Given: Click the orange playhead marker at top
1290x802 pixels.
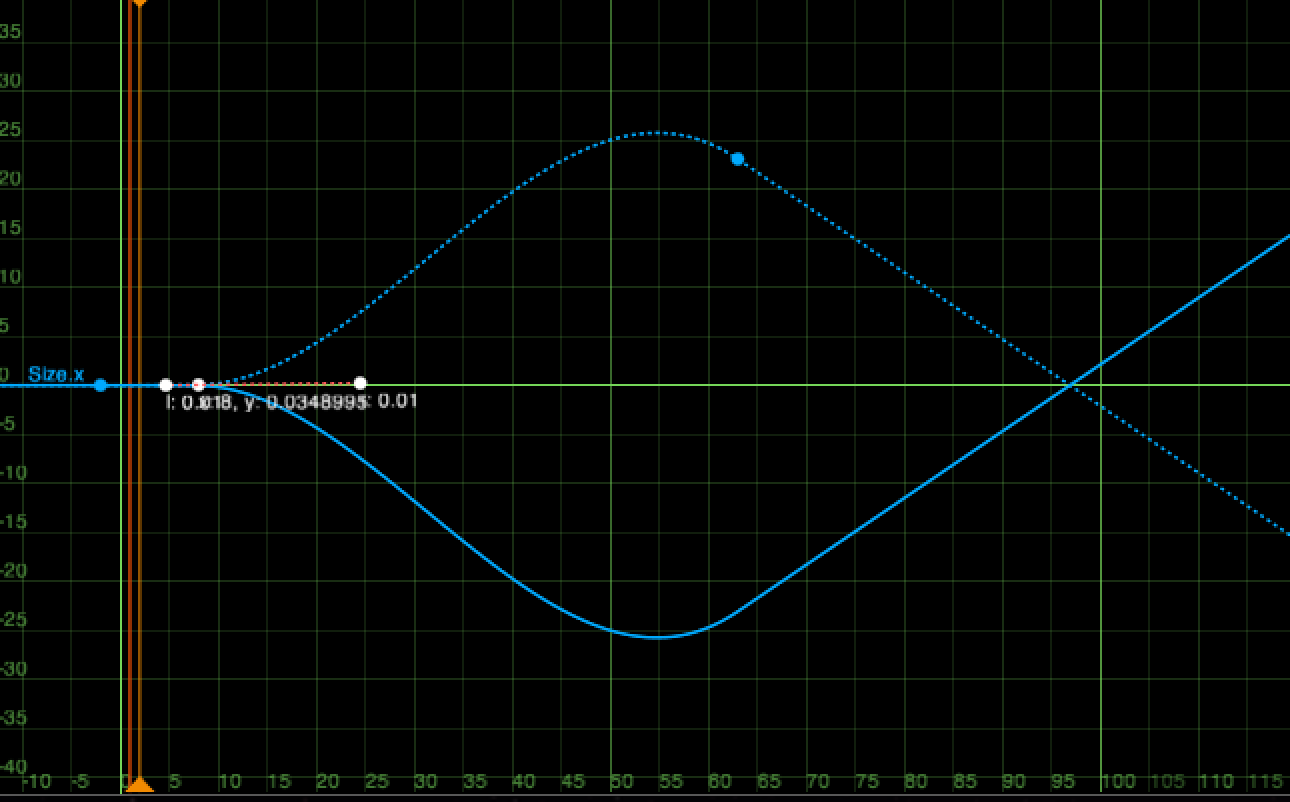Looking at the screenshot, I should [x=139, y=3].
